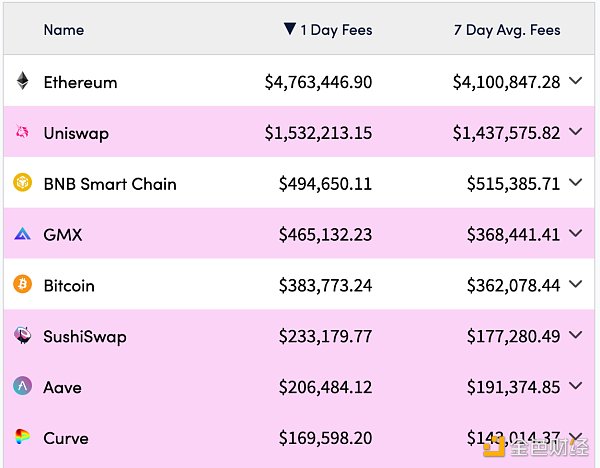Click the GMX triangle icon
This screenshot has width=600, height=468.
pos(22,234)
